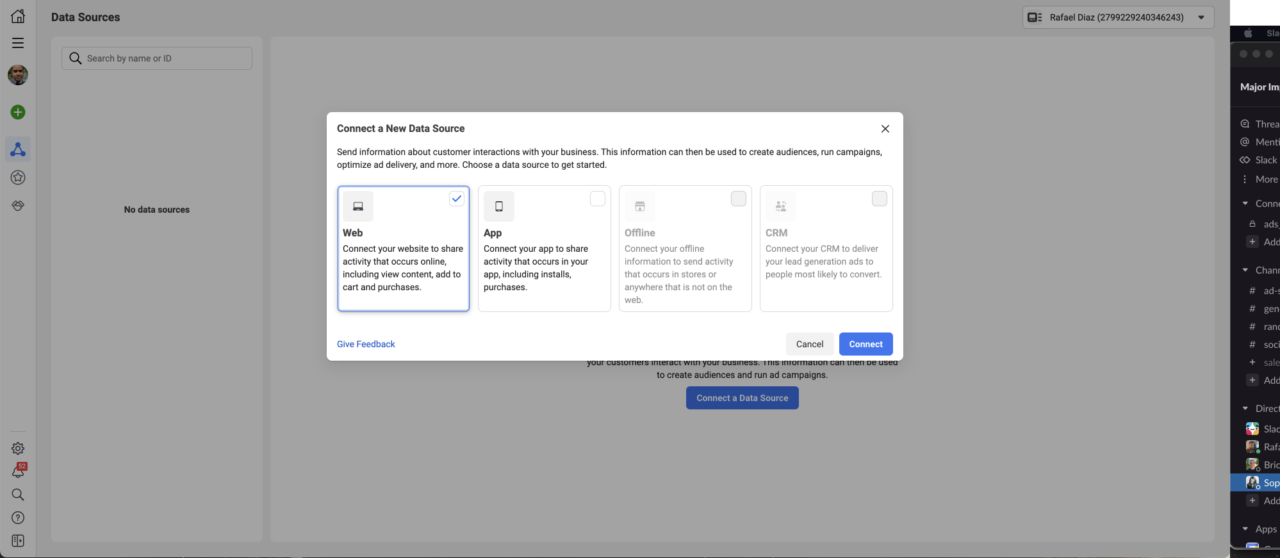Open the hamburger menu in left sidebar
The image size is (1280, 558).
tap(17, 43)
